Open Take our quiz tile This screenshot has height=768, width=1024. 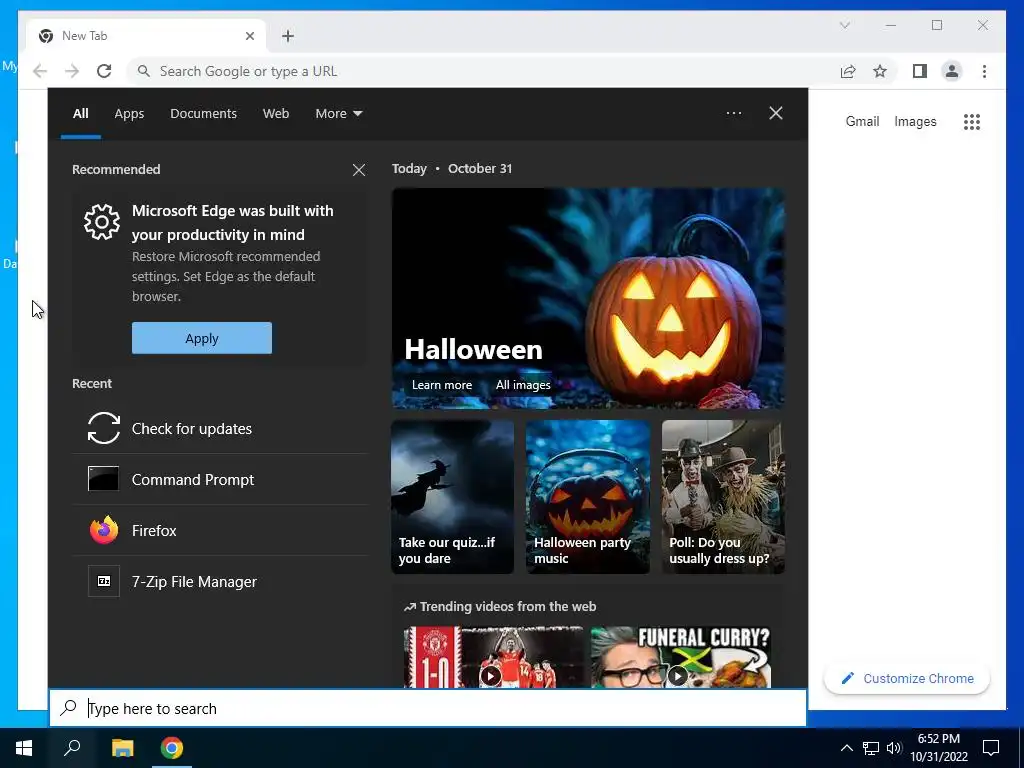click(x=453, y=497)
